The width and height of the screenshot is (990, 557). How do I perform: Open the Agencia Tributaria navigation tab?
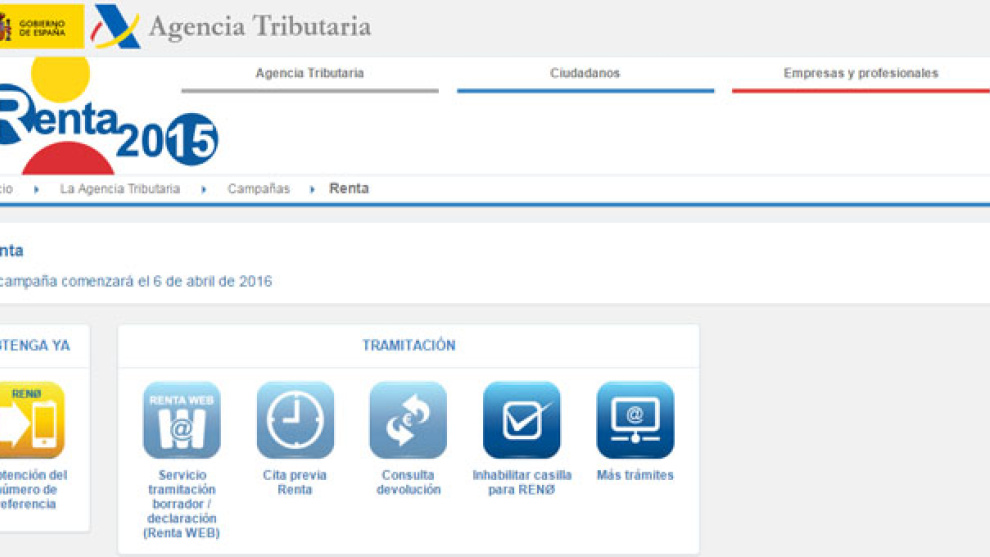click(x=309, y=73)
